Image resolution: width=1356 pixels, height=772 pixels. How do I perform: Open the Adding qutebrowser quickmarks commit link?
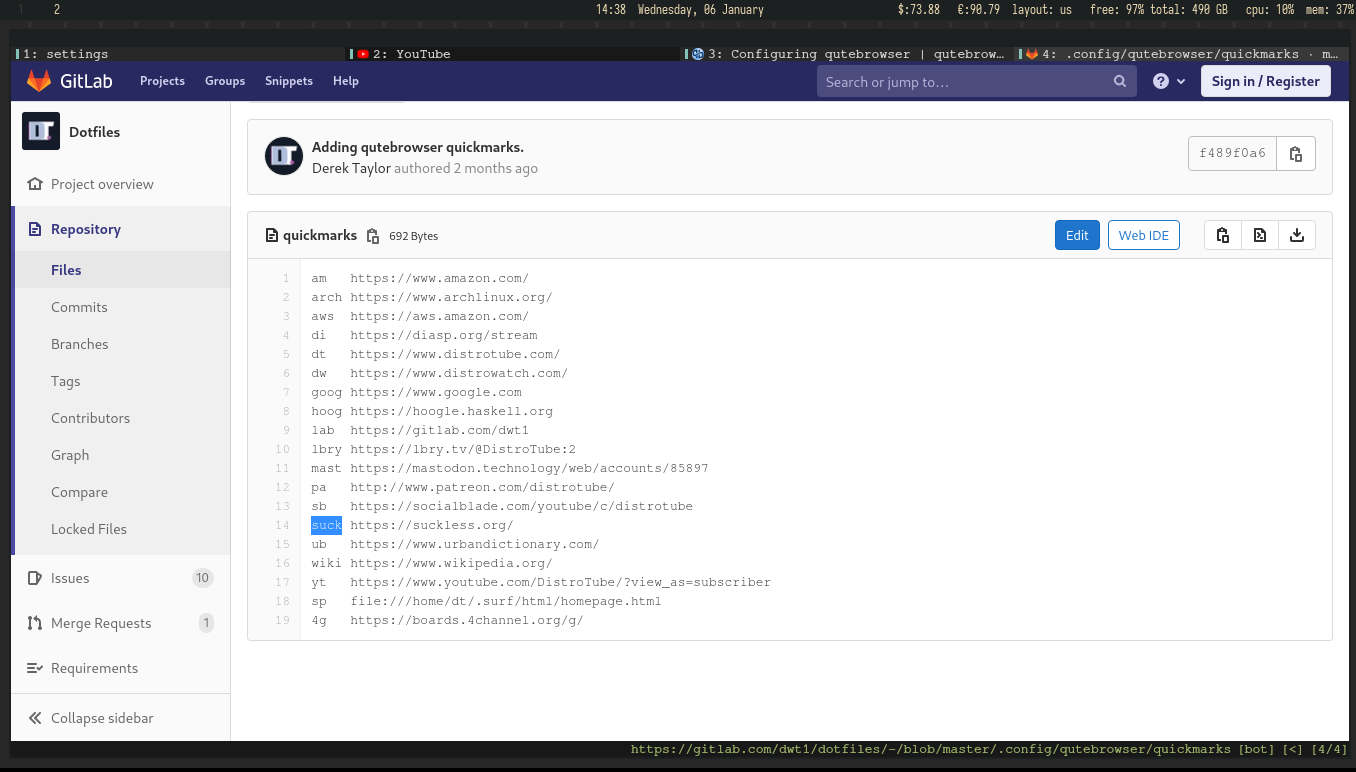[418, 147]
